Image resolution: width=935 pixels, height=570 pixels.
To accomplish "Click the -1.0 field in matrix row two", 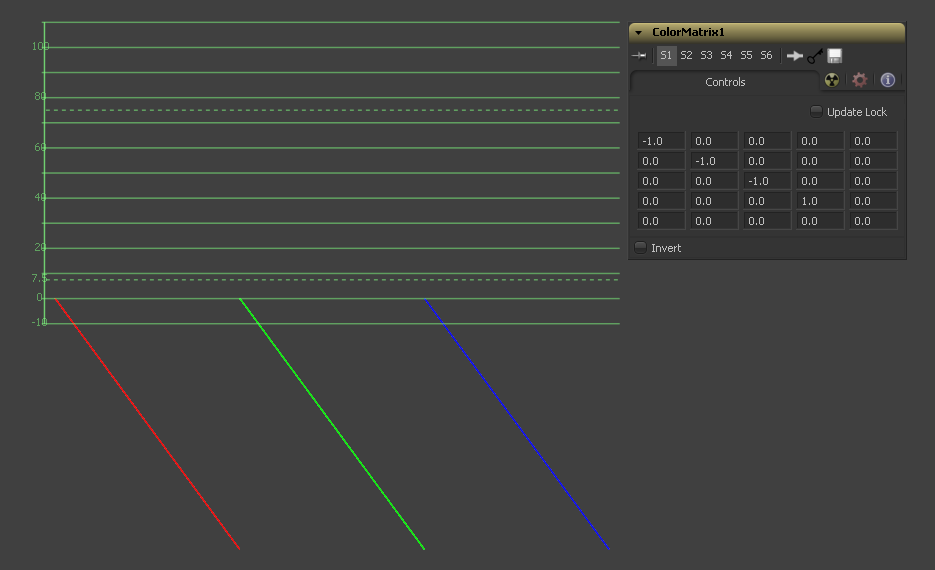I will 714,161.
